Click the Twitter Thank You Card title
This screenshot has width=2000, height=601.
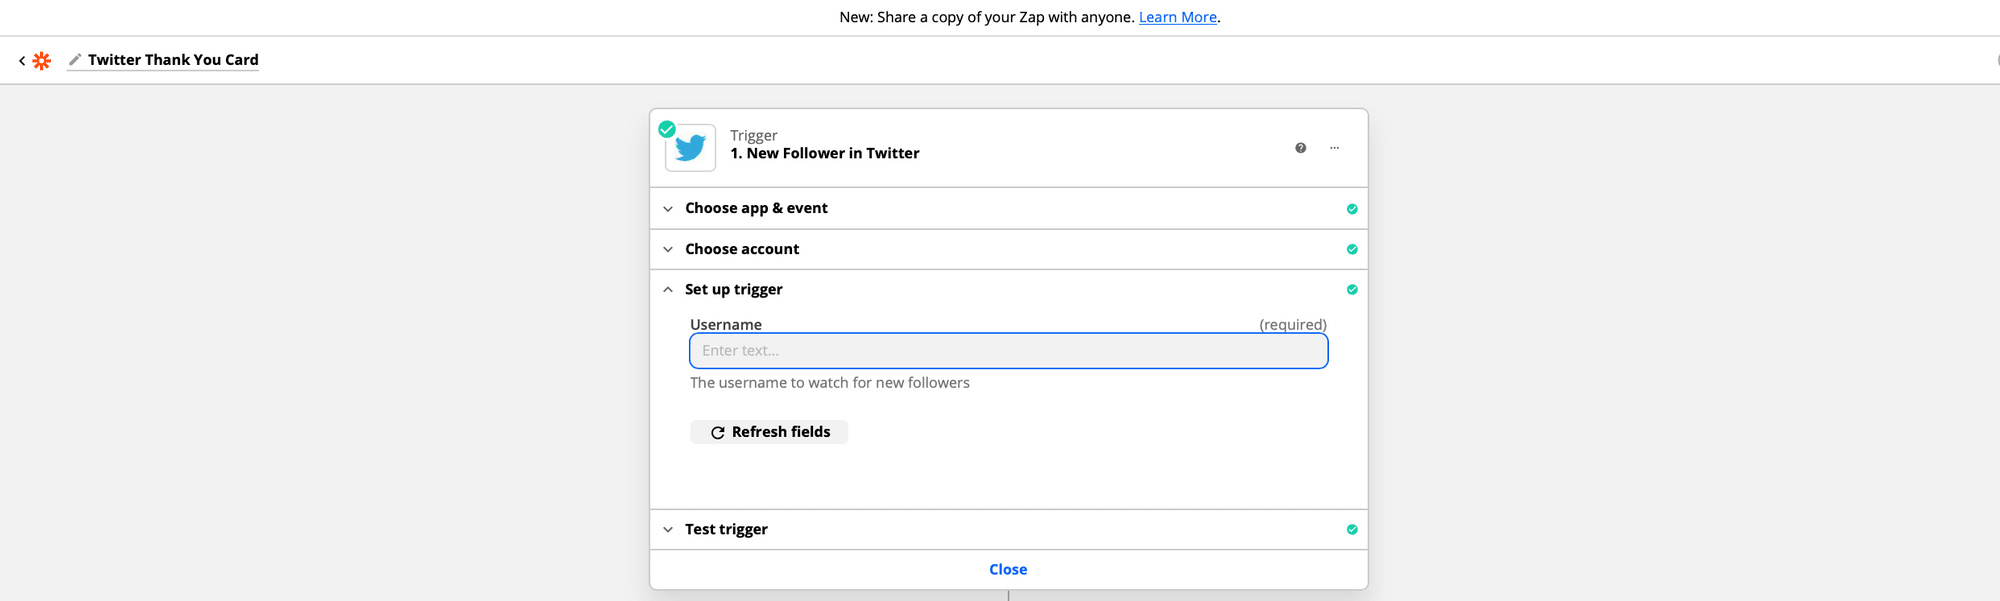[173, 60]
